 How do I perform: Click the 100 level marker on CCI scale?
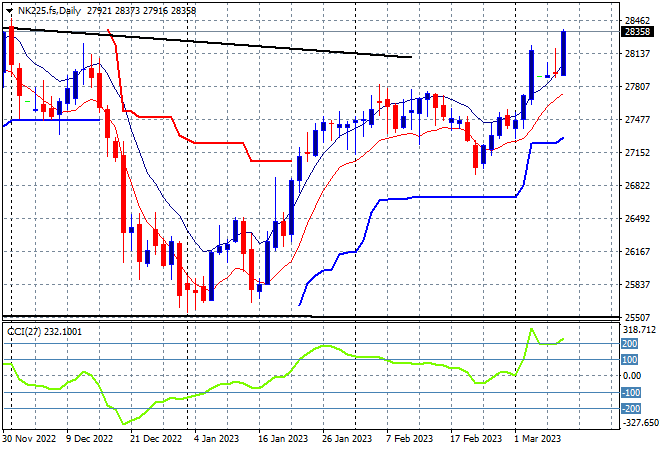pyautogui.click(x=630, y=360)
